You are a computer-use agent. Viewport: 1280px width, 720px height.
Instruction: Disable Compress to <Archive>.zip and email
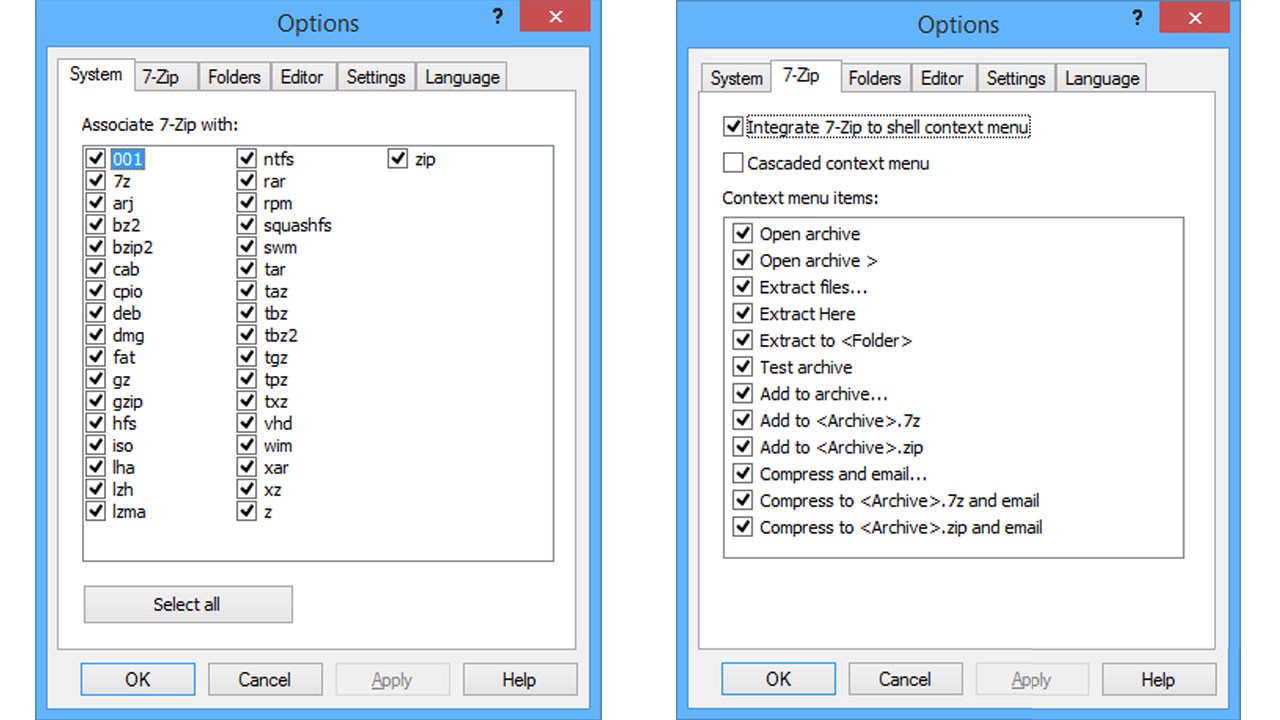tap(742, 527)
